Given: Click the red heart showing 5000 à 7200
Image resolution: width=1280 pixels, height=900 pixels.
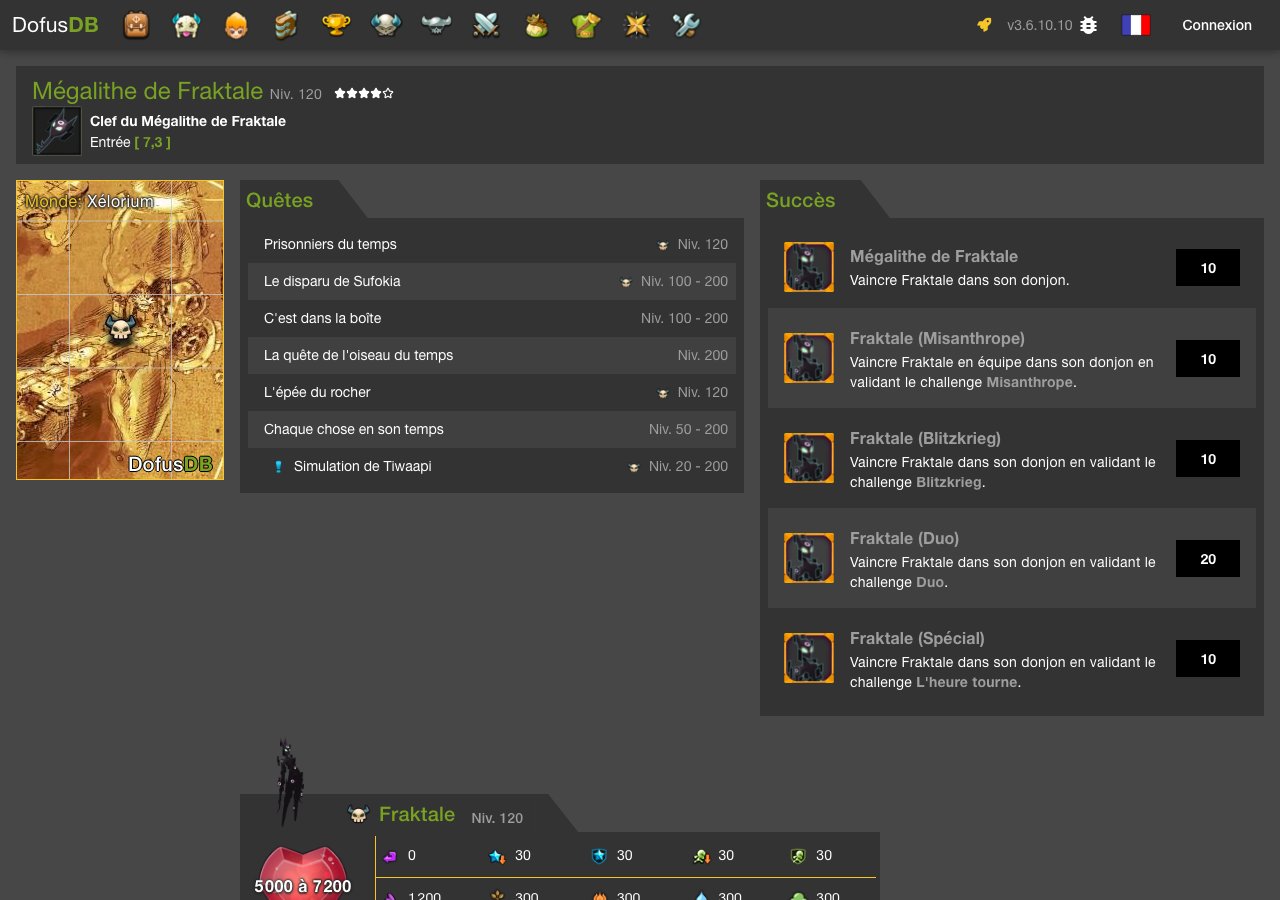Looking at the screenshot, I should click(302, 874).
